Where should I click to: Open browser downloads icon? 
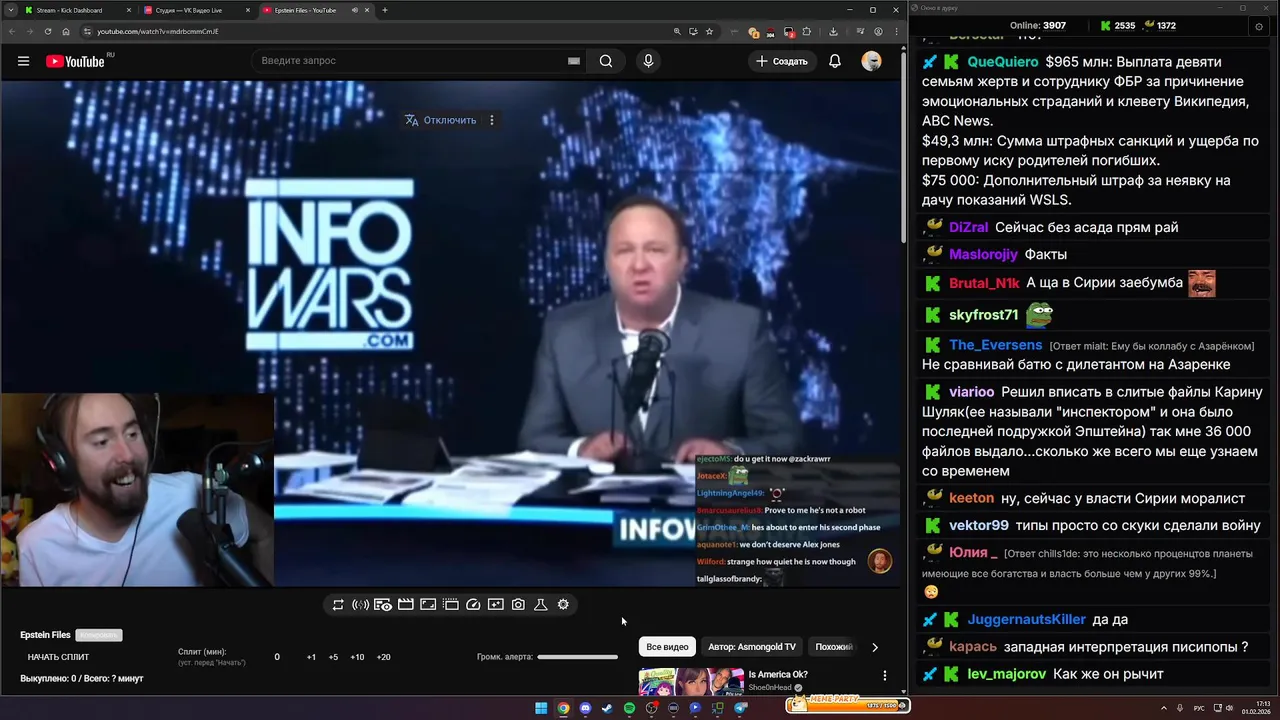[833, 31]
